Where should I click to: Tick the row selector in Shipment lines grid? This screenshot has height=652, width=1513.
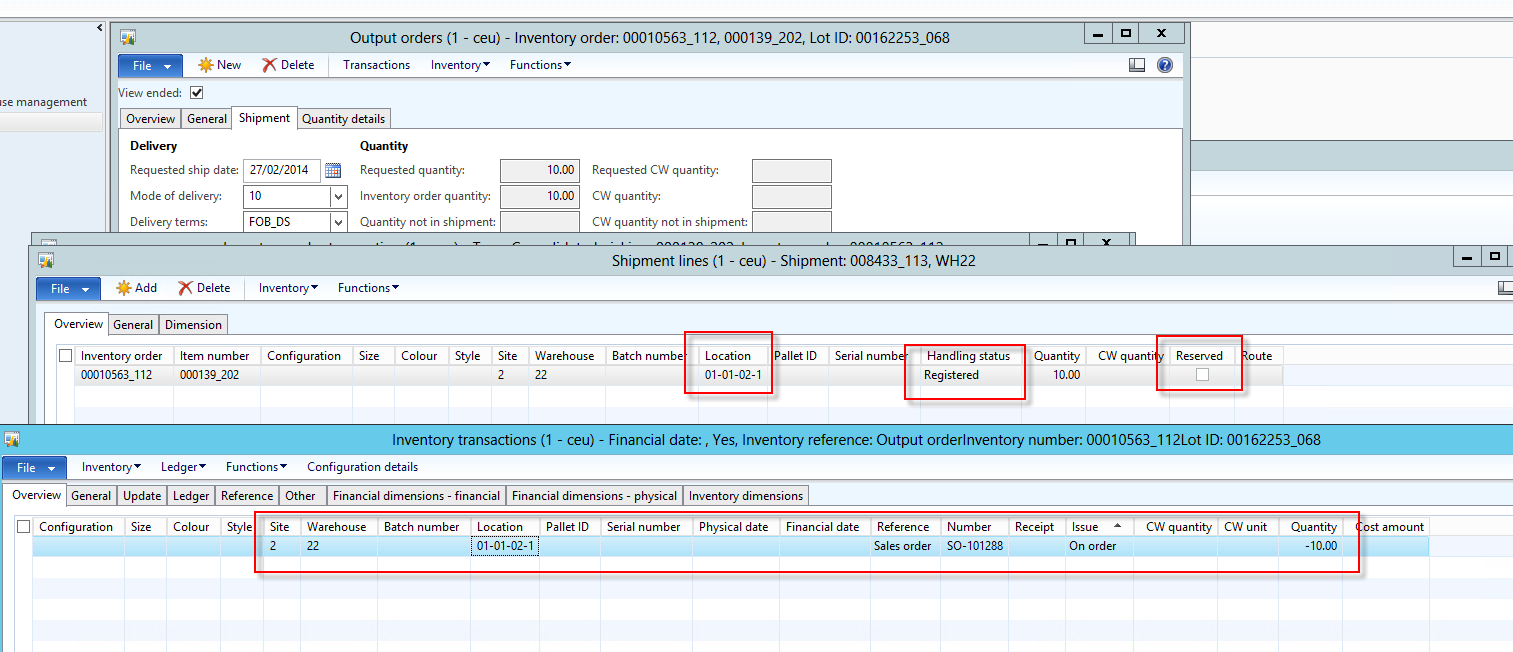click(x=66, y=356)
